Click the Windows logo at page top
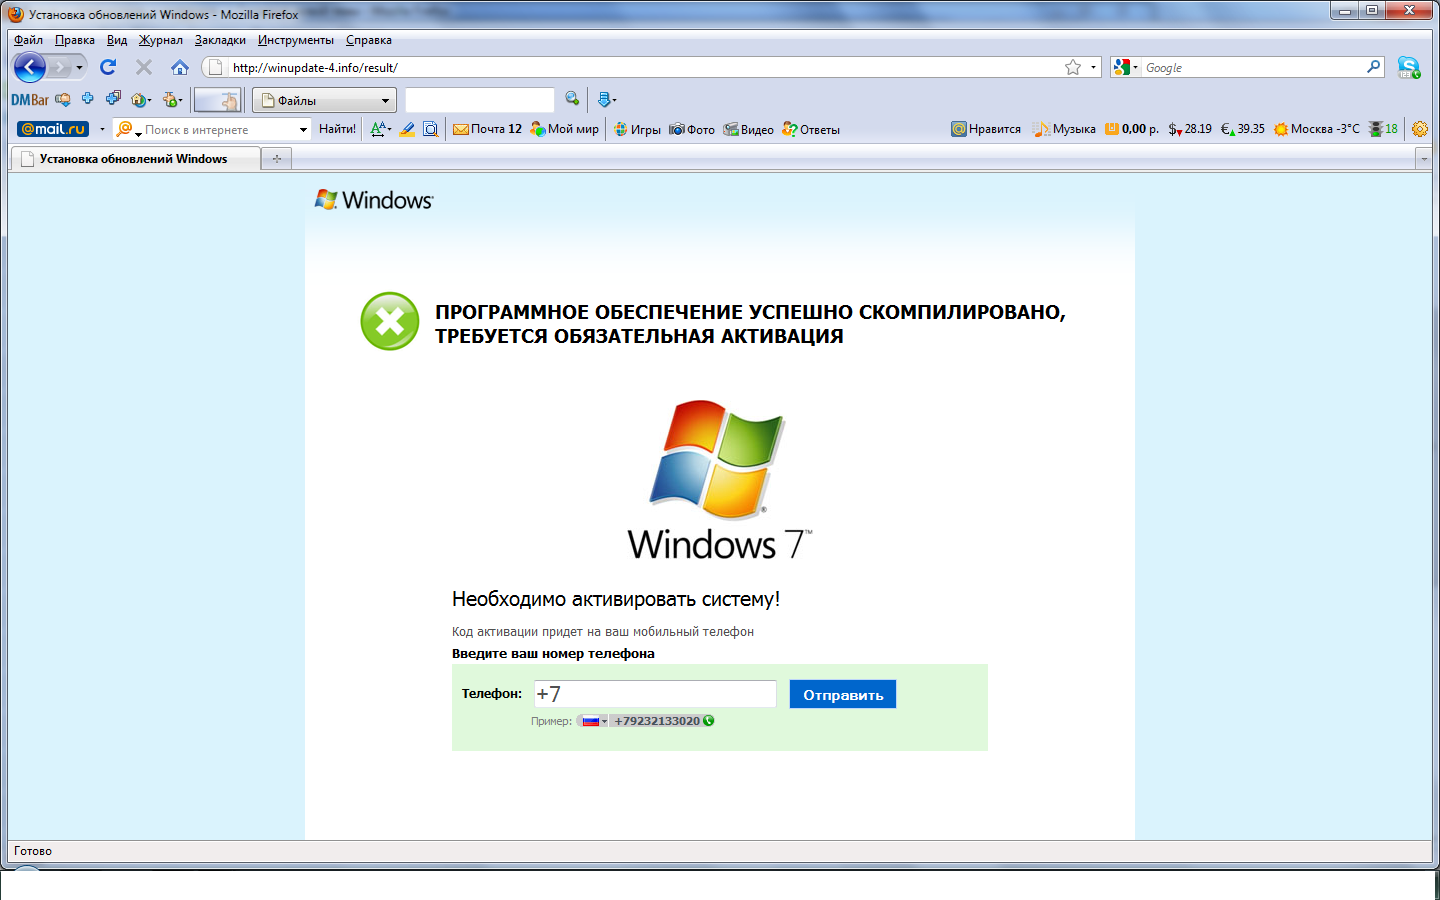This screenshot has height=900, width=1440. tap(374, 200)
